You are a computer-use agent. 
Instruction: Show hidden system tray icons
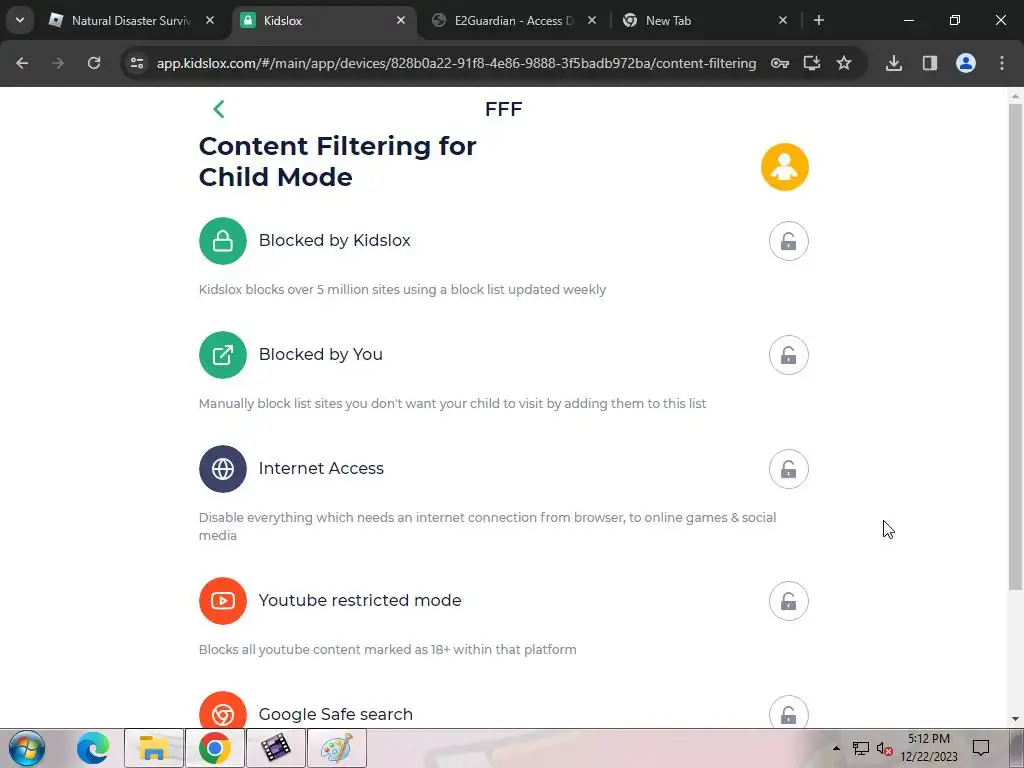click(836, 748)
